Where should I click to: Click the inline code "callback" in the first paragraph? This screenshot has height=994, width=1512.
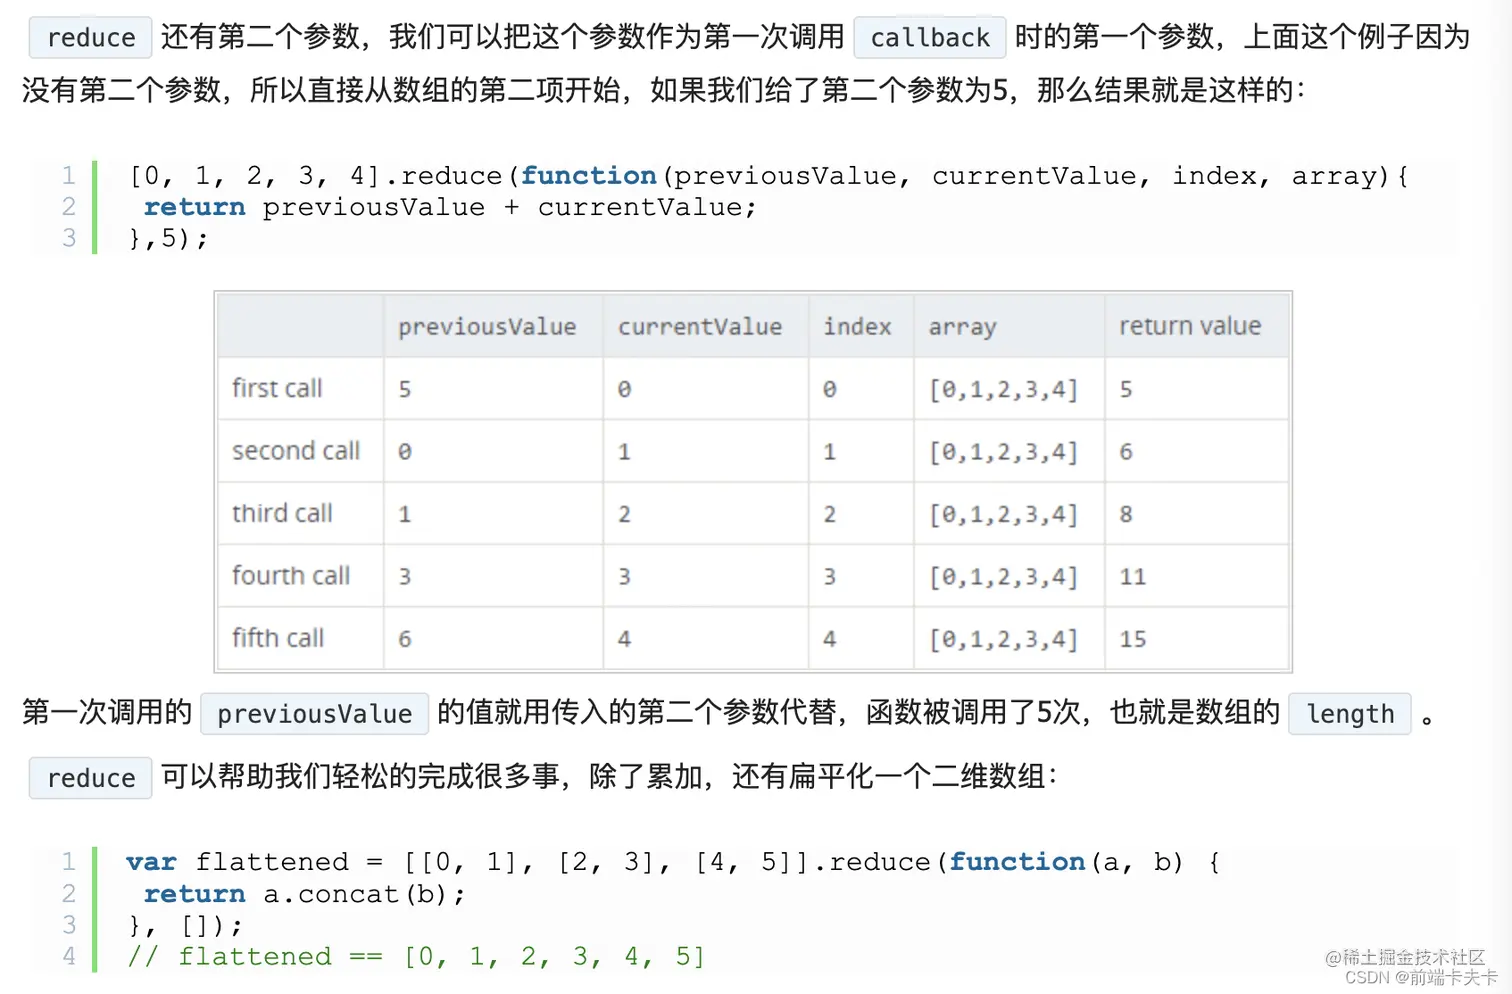pyautogui.click(x=930, y=38)
